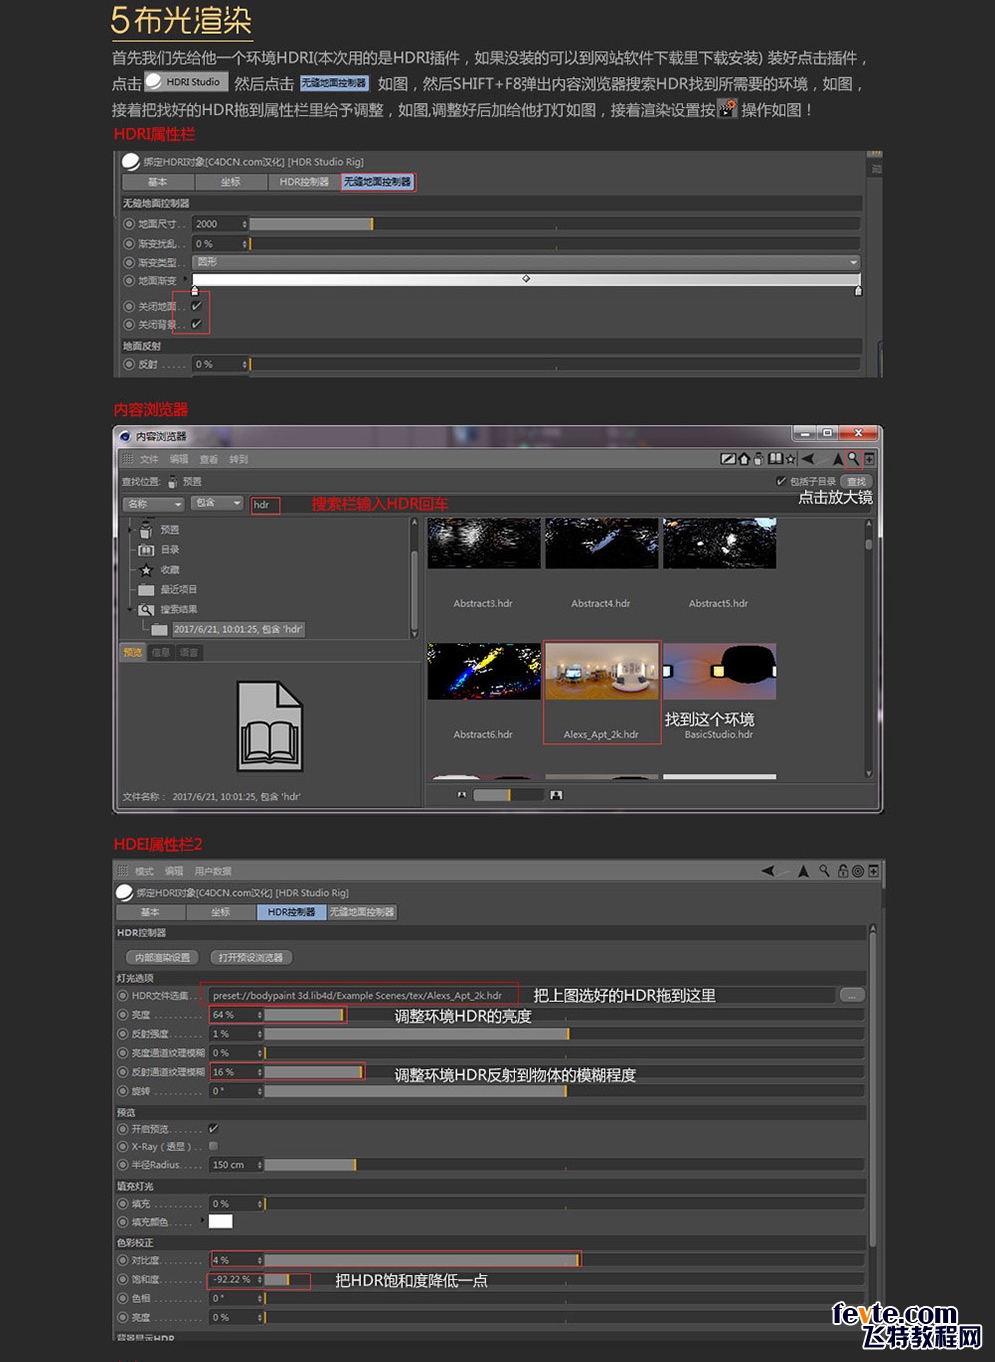Click the 地面渐变 gradient middle knot
The height and width of the screenshot is (1362, 995).
[x=526, y=279]
